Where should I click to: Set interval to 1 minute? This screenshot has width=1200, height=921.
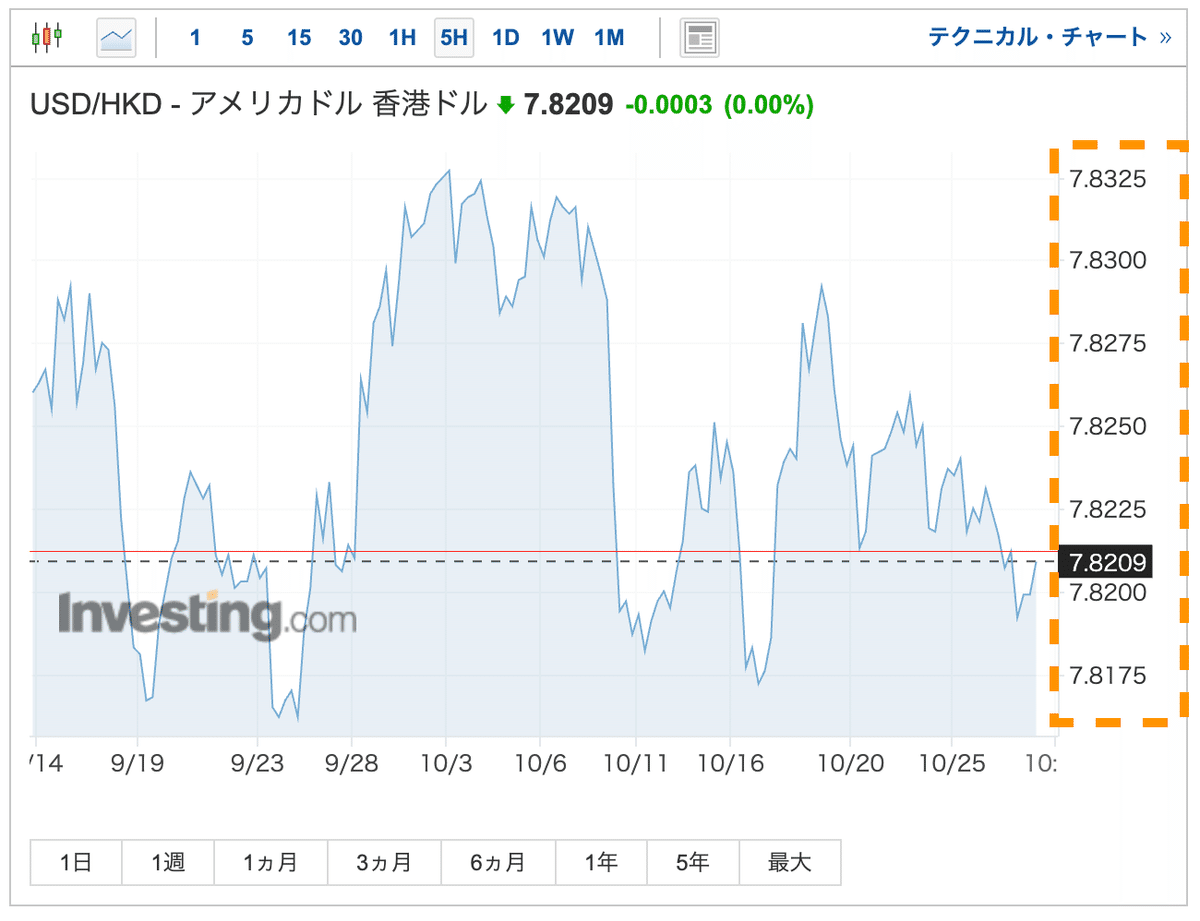pyautogui.click(x=195, y=38)
